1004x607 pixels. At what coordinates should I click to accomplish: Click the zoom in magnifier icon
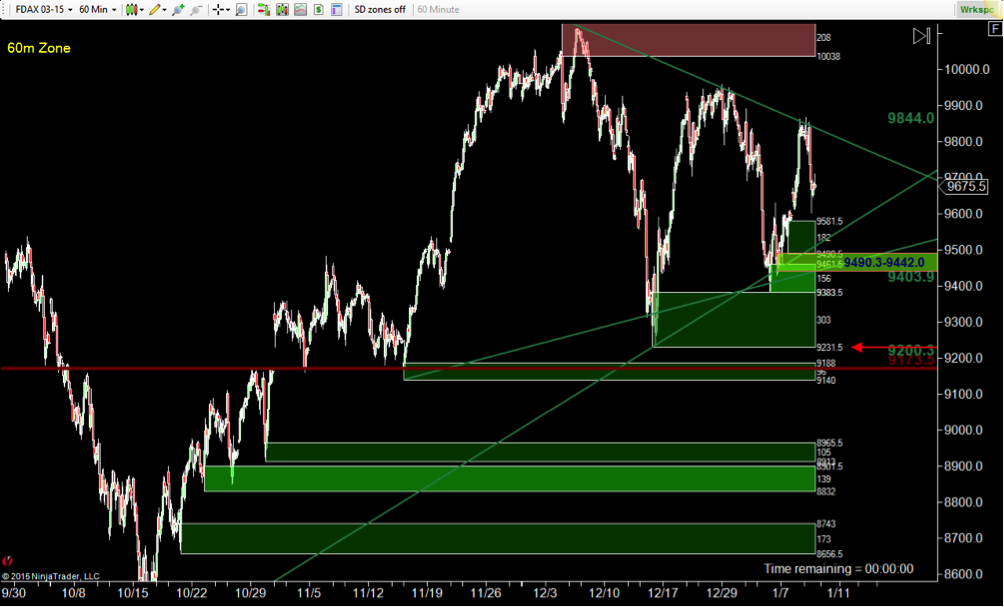[x=179, y=10]
